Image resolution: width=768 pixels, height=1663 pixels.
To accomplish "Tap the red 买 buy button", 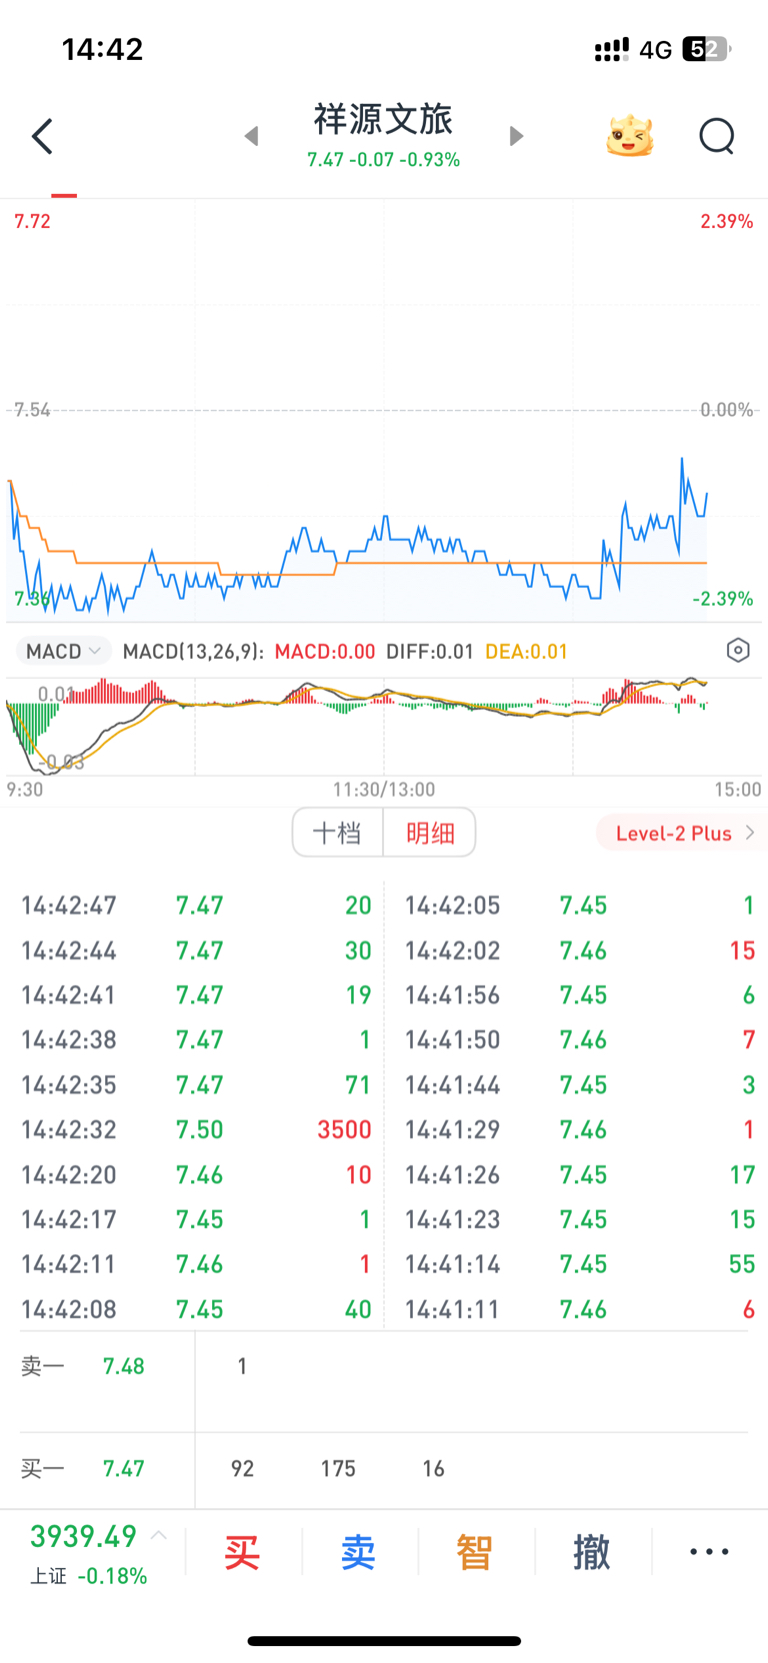I will (242, 1553).
